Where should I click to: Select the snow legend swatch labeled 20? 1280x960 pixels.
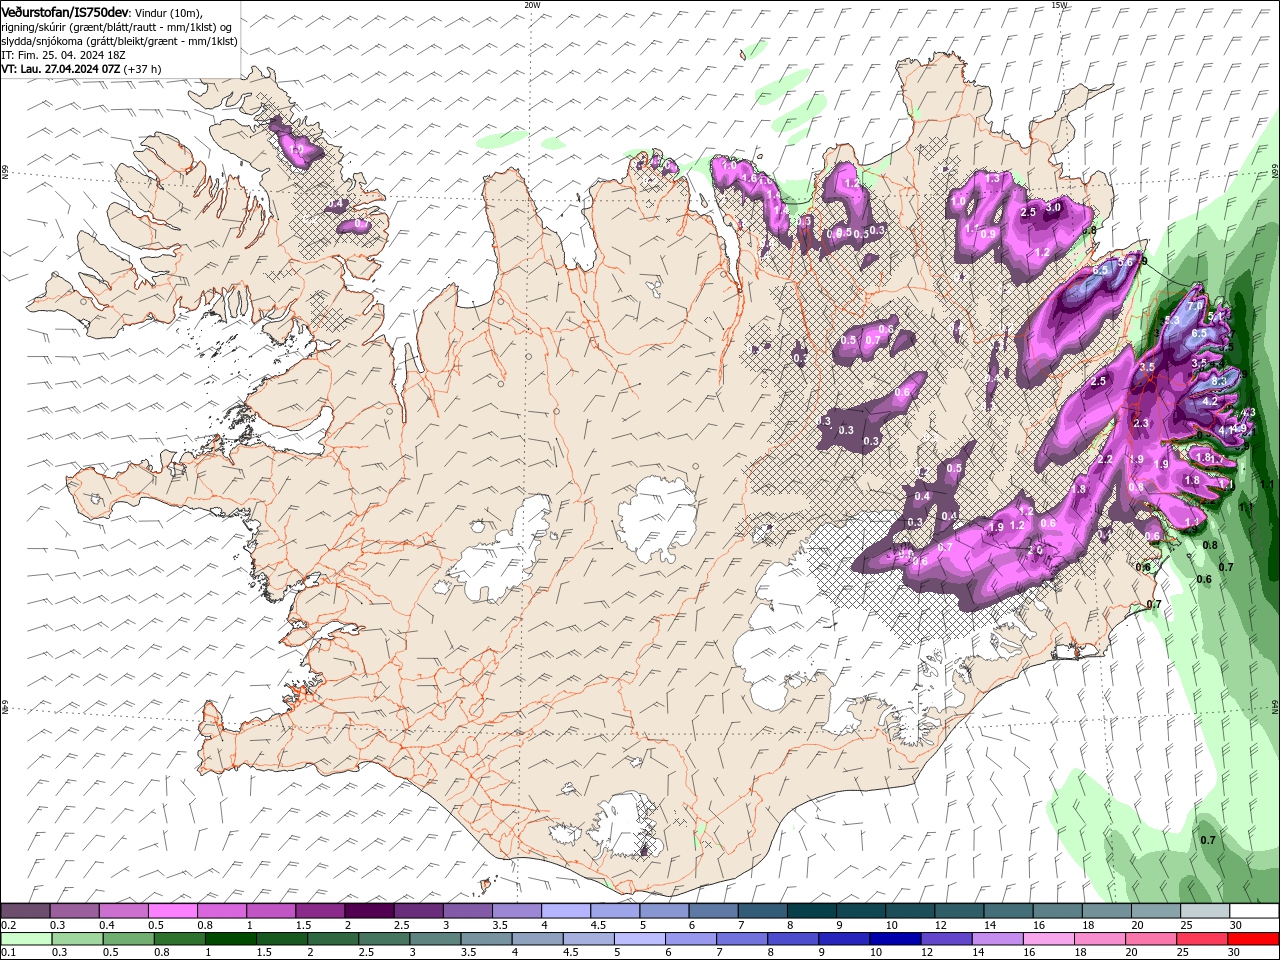(1156, 911)
